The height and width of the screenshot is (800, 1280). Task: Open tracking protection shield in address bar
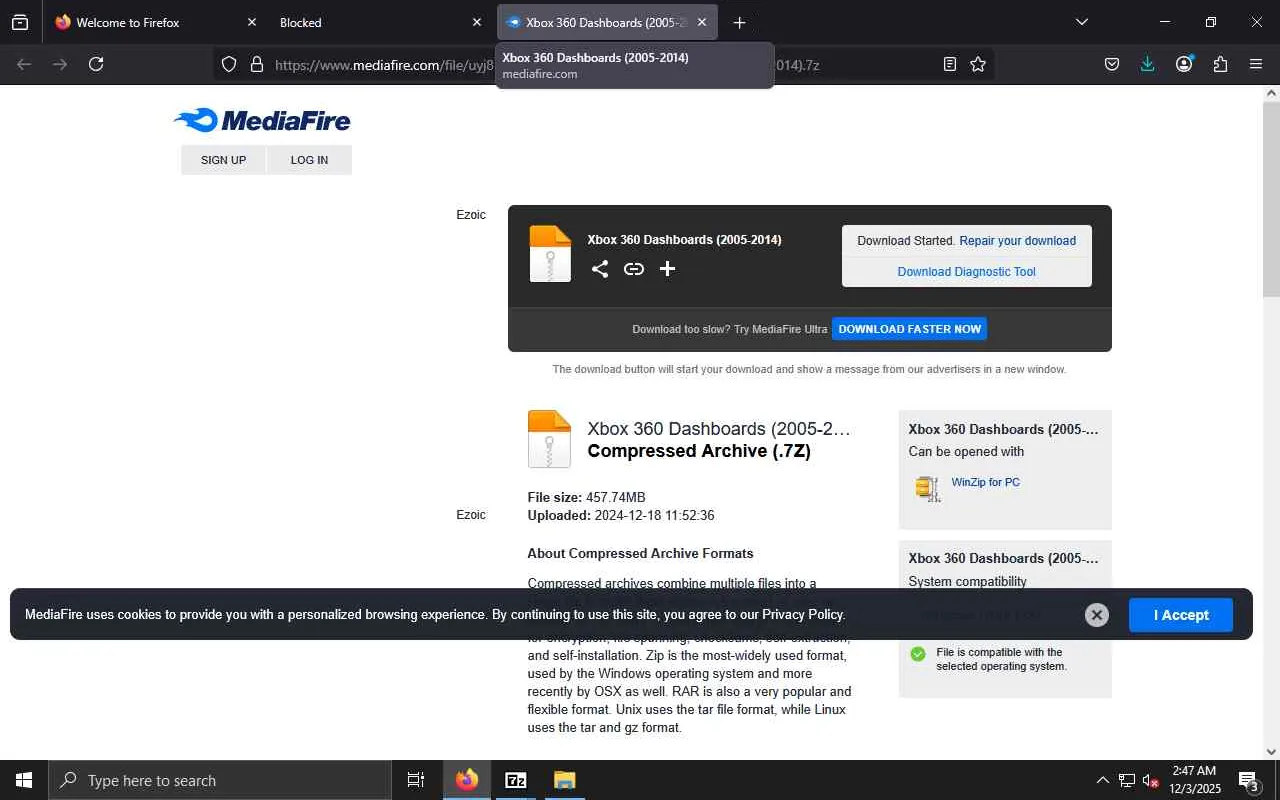point(229,64)
